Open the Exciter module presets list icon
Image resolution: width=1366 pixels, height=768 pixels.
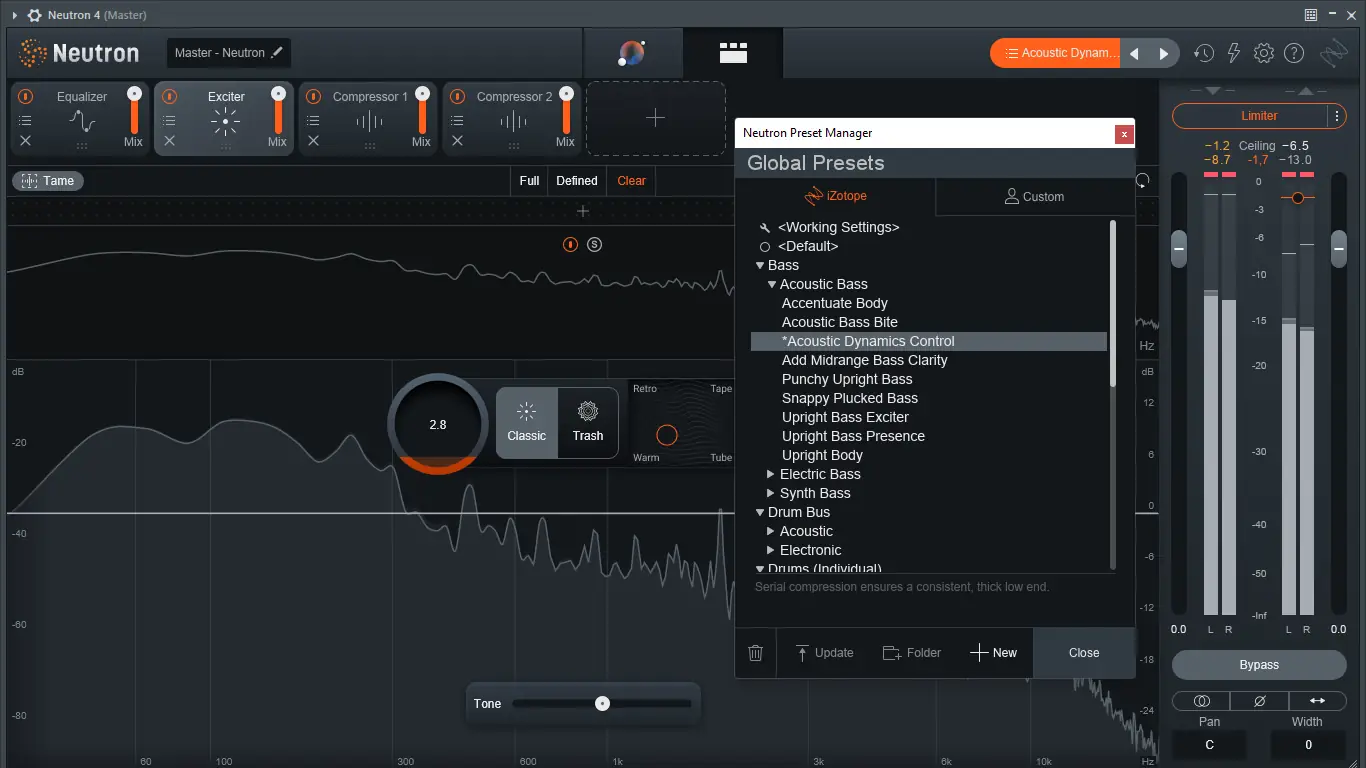coord(170,120)
